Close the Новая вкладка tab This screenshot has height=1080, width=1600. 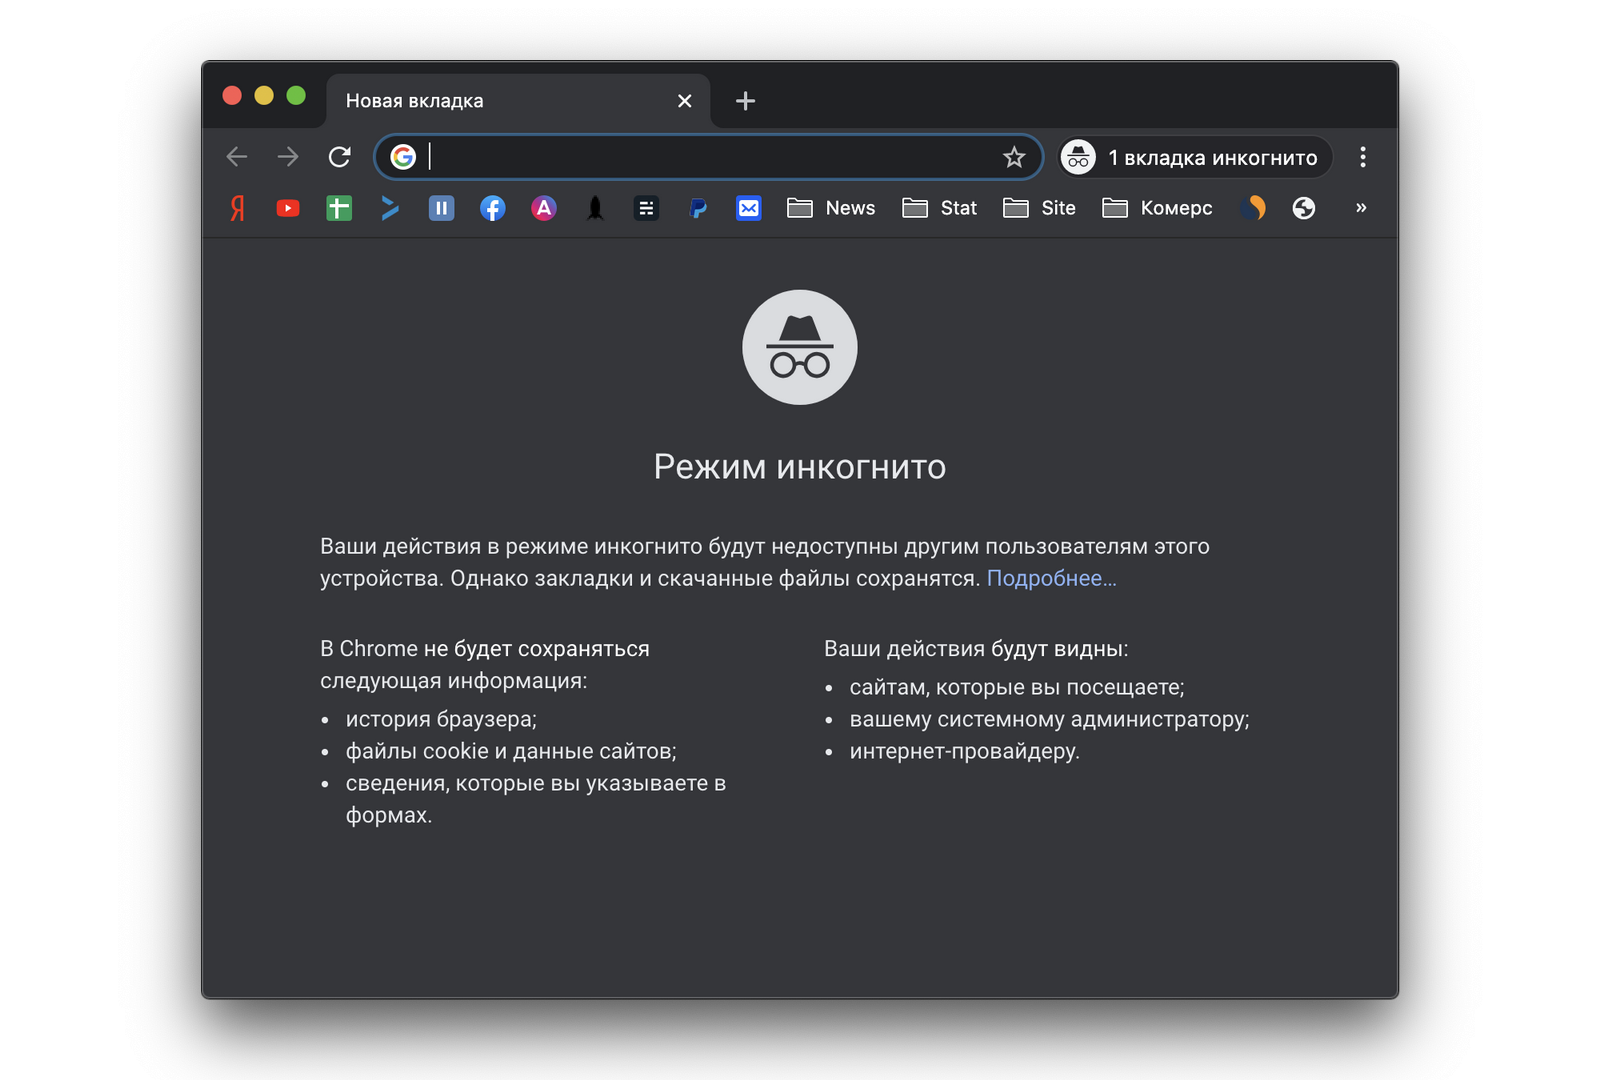(685, 101)
